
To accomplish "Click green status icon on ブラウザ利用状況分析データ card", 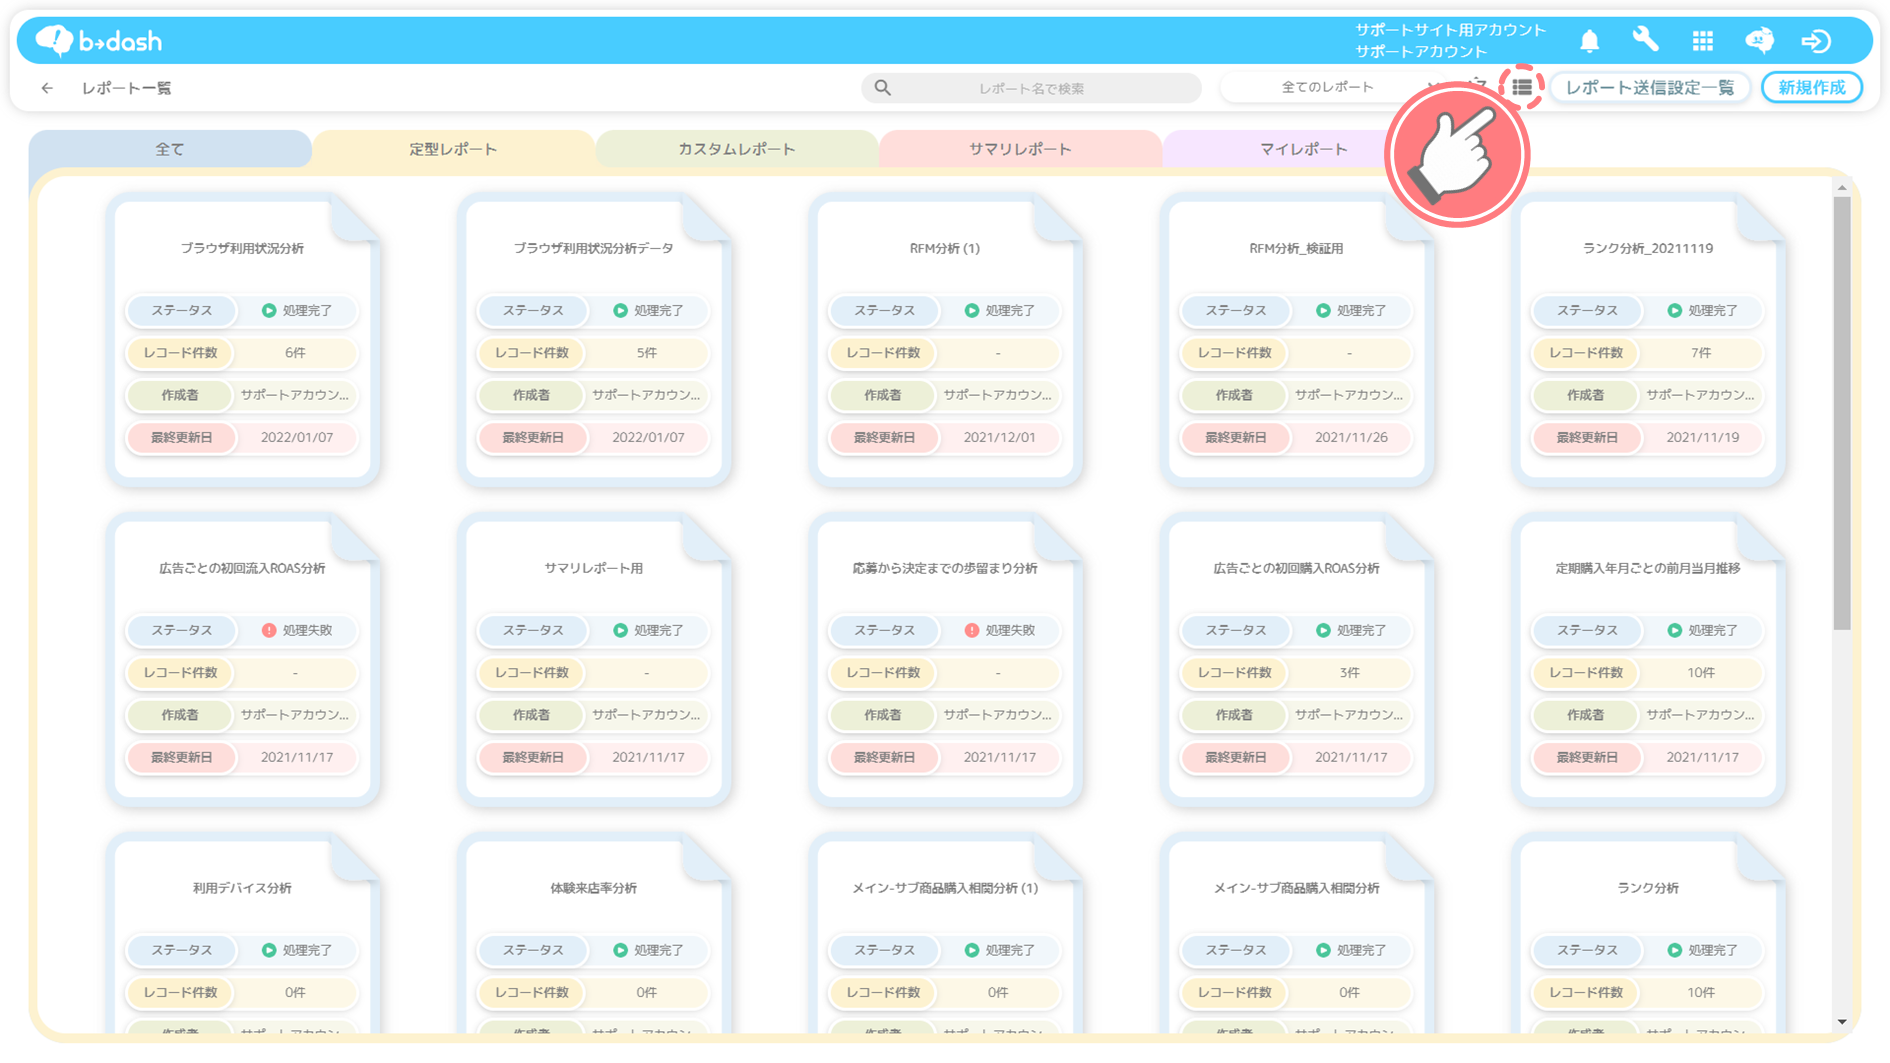I will (x=620, y=311).
